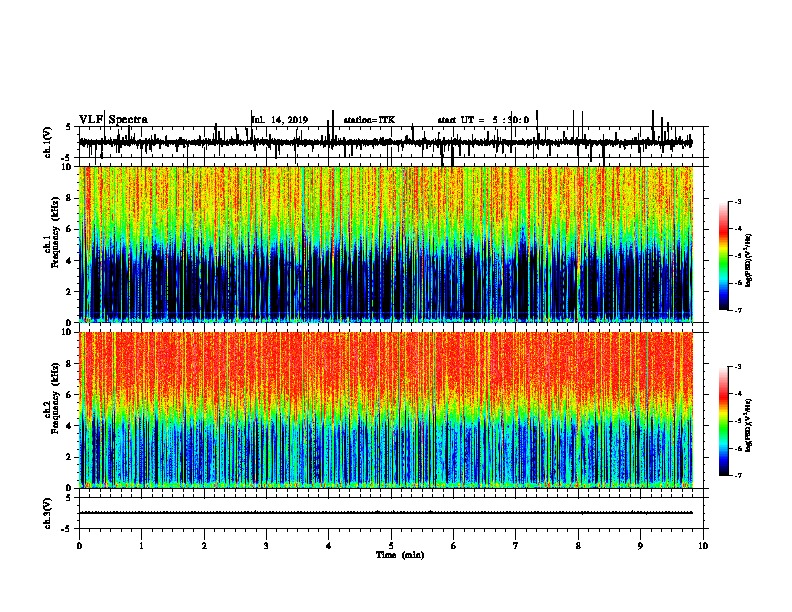Click the "8" kHz tick on ch.1 frequency axis
792x612 pixels.
70,198
